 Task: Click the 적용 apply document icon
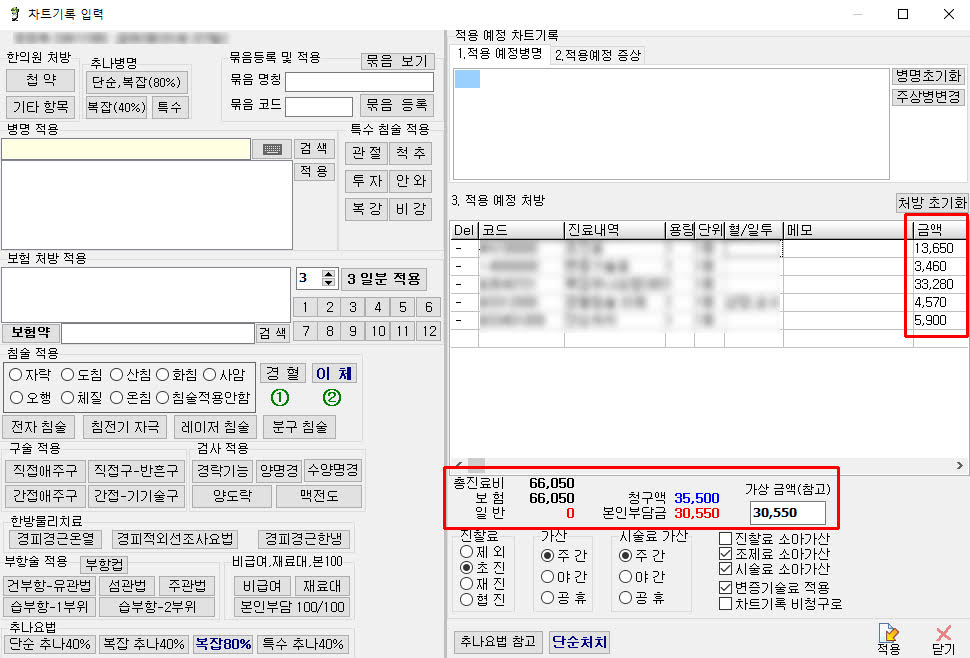[887, 633]
